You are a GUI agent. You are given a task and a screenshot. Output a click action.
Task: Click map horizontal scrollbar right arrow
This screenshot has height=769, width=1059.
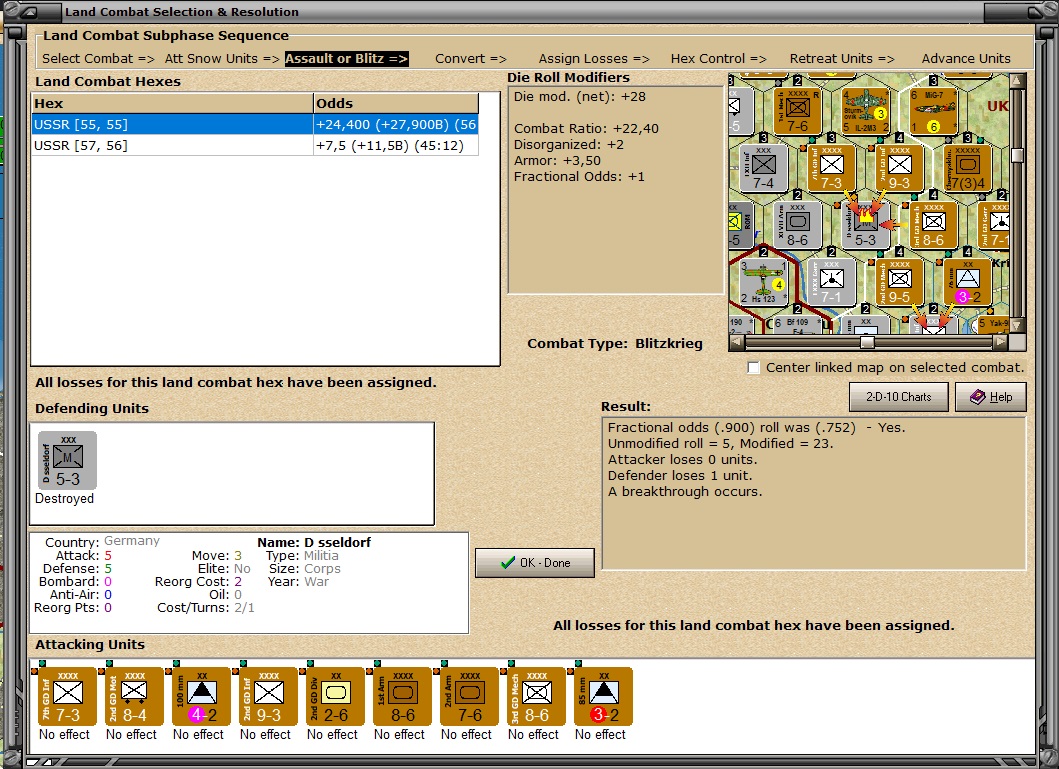click(x=1000, y=342)
